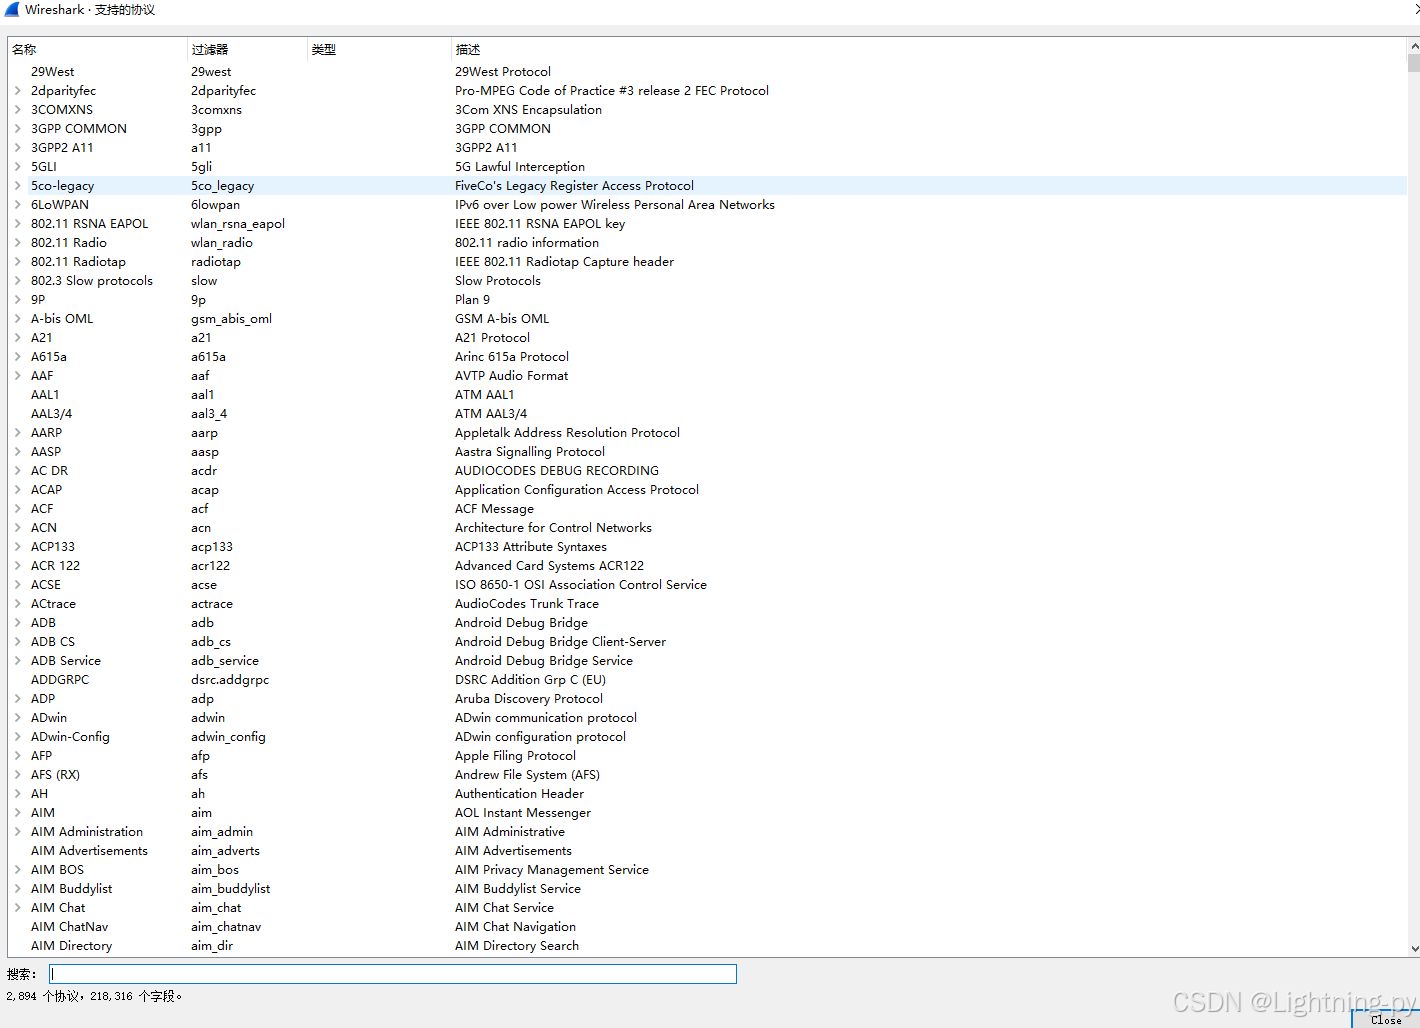Click inside the 搜索 search field
Screen dimensions: 1420x1028
click(392, 973)
